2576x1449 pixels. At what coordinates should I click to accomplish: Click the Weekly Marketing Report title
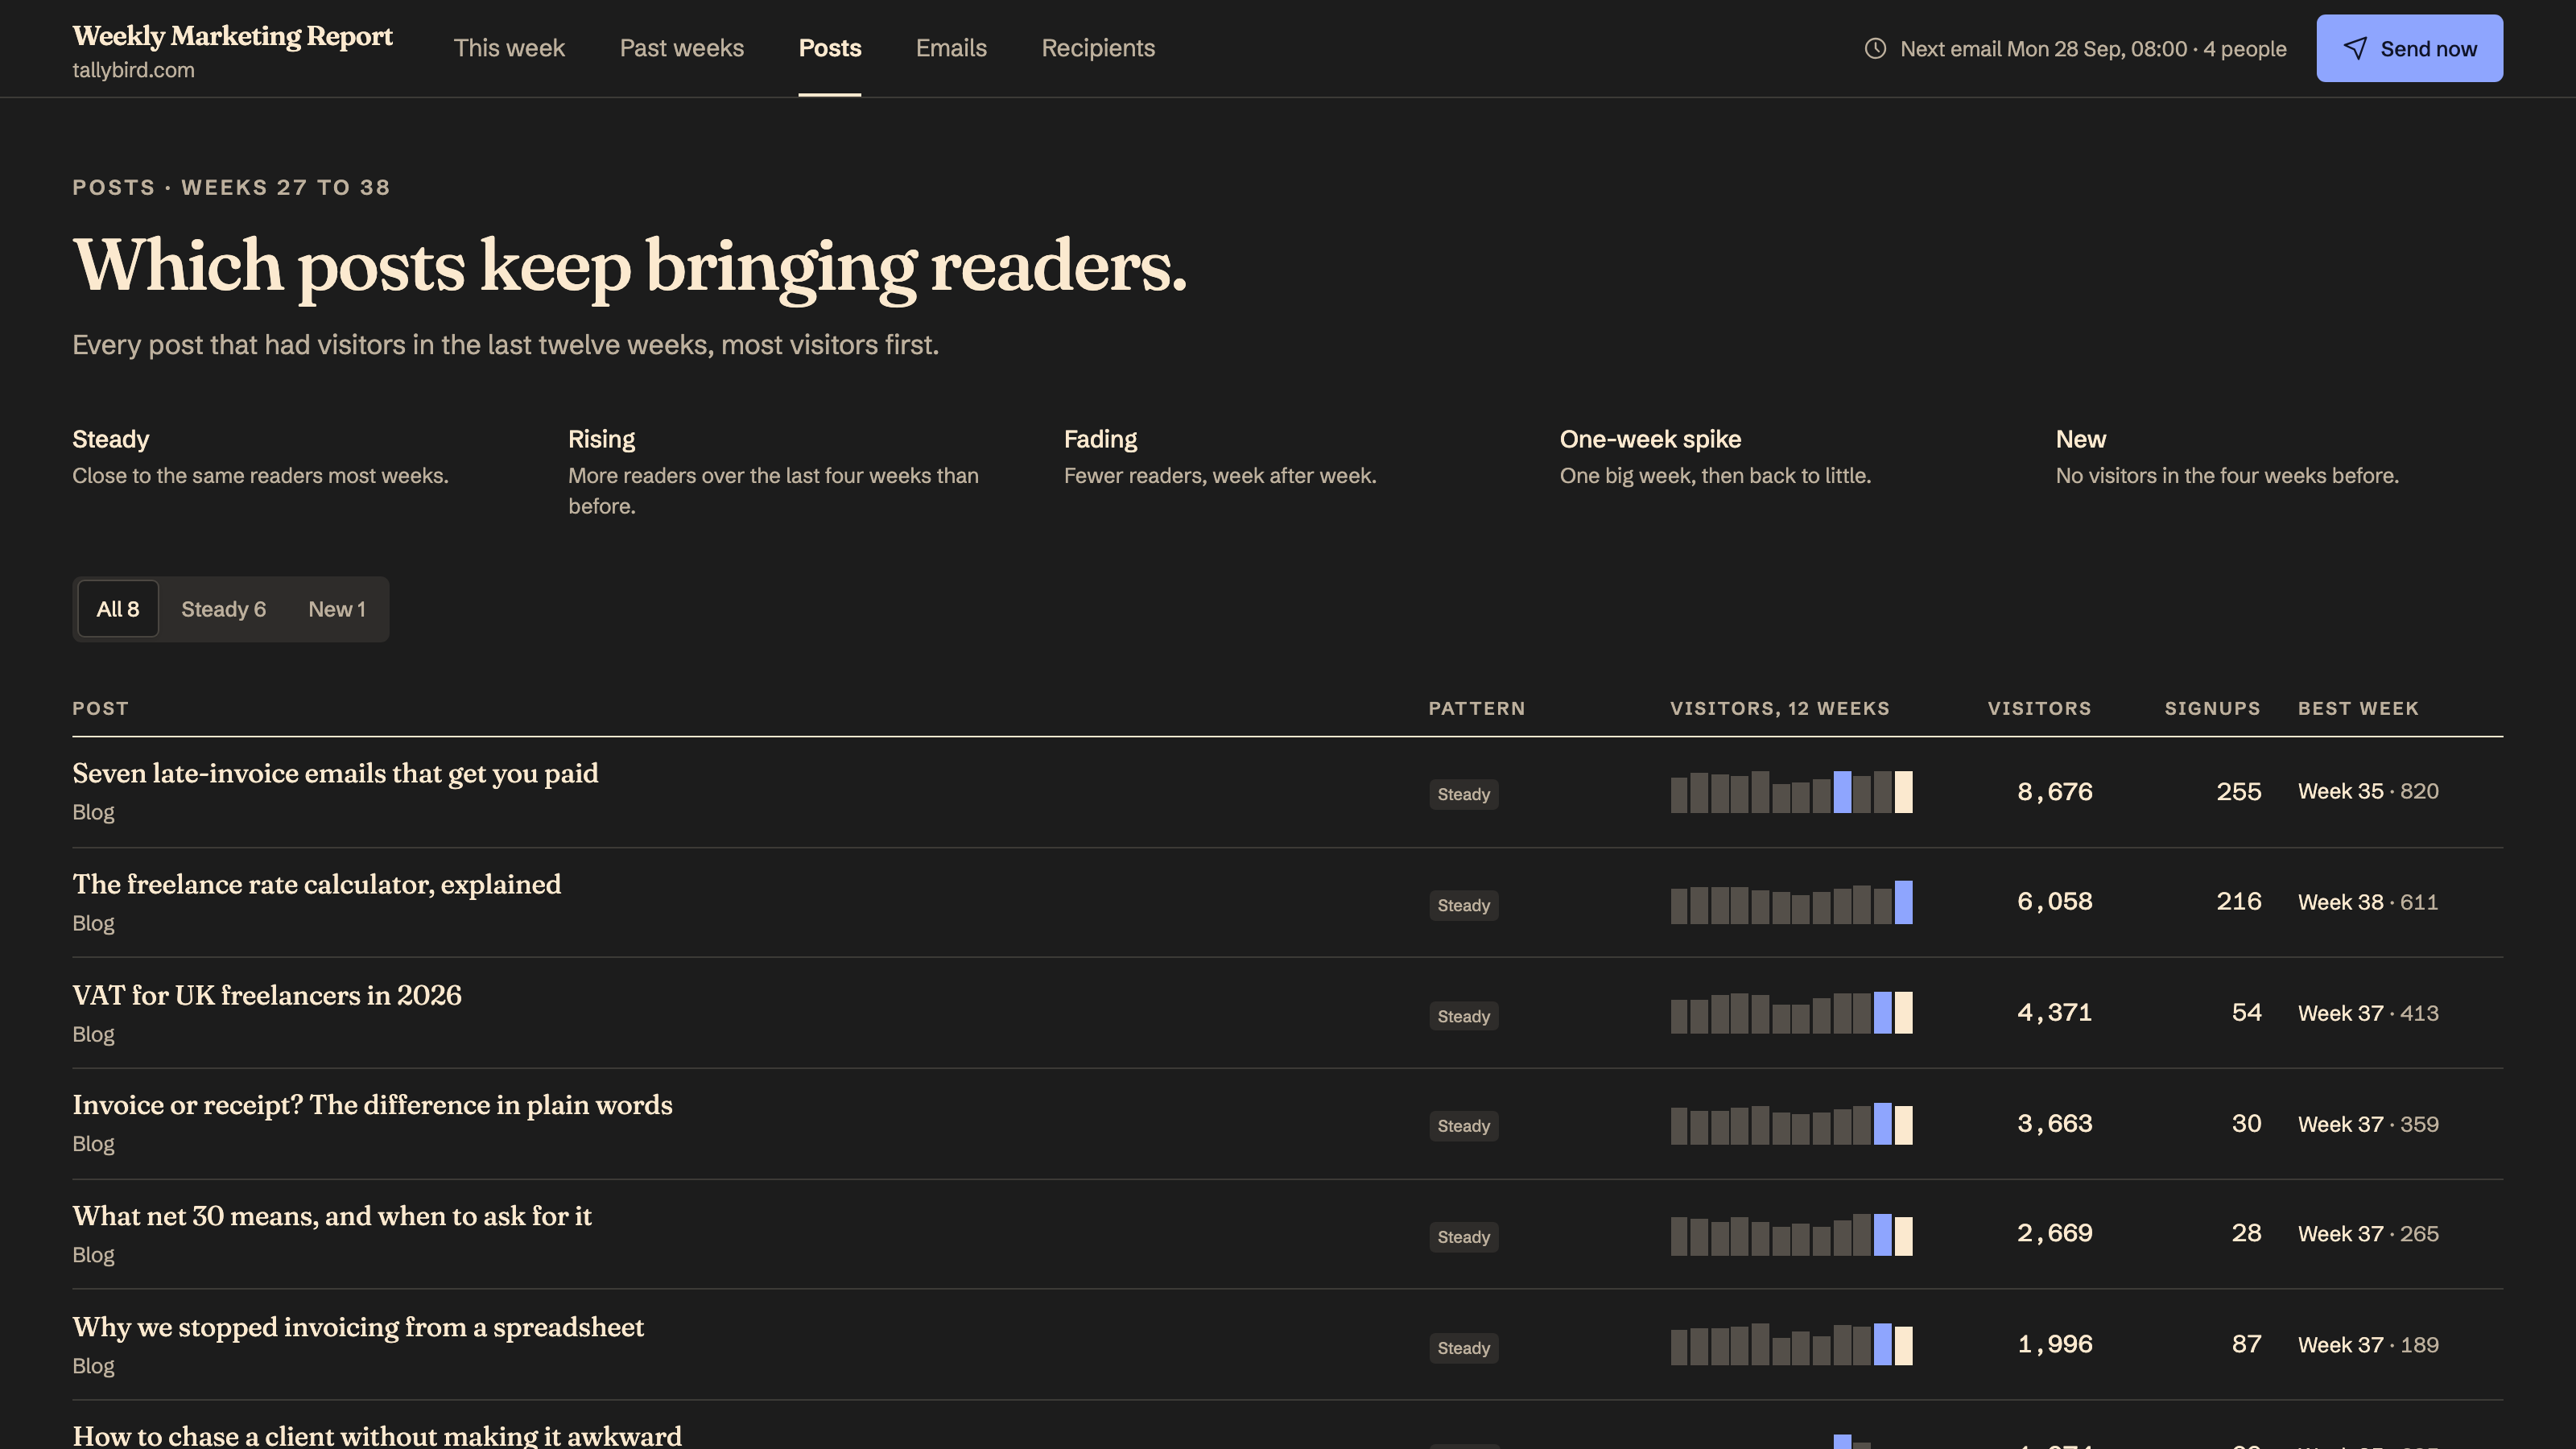click(x=232, y=36)
